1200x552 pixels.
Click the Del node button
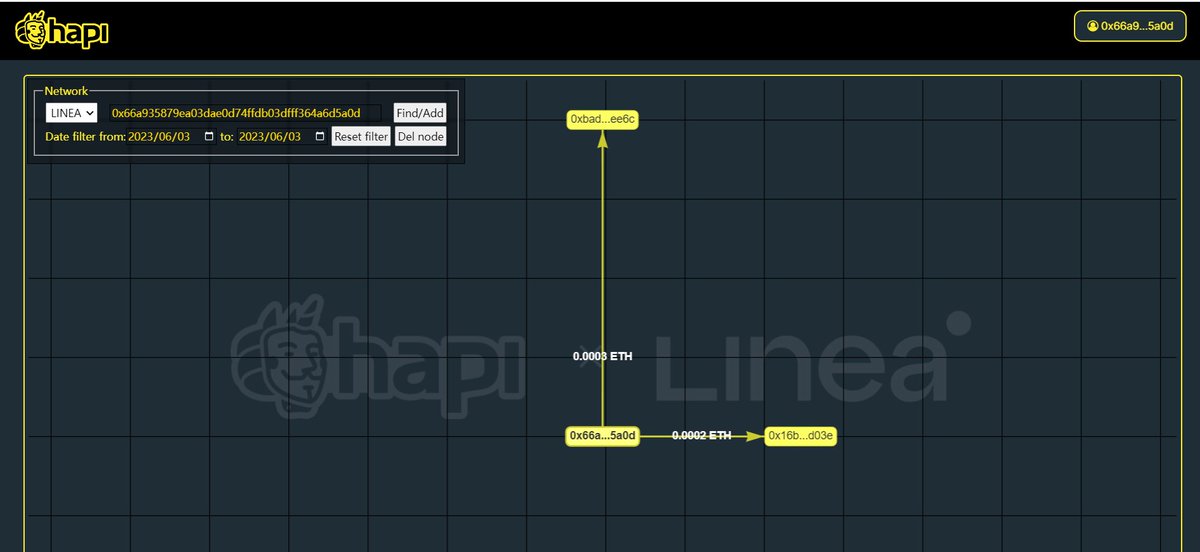point(420,137)
